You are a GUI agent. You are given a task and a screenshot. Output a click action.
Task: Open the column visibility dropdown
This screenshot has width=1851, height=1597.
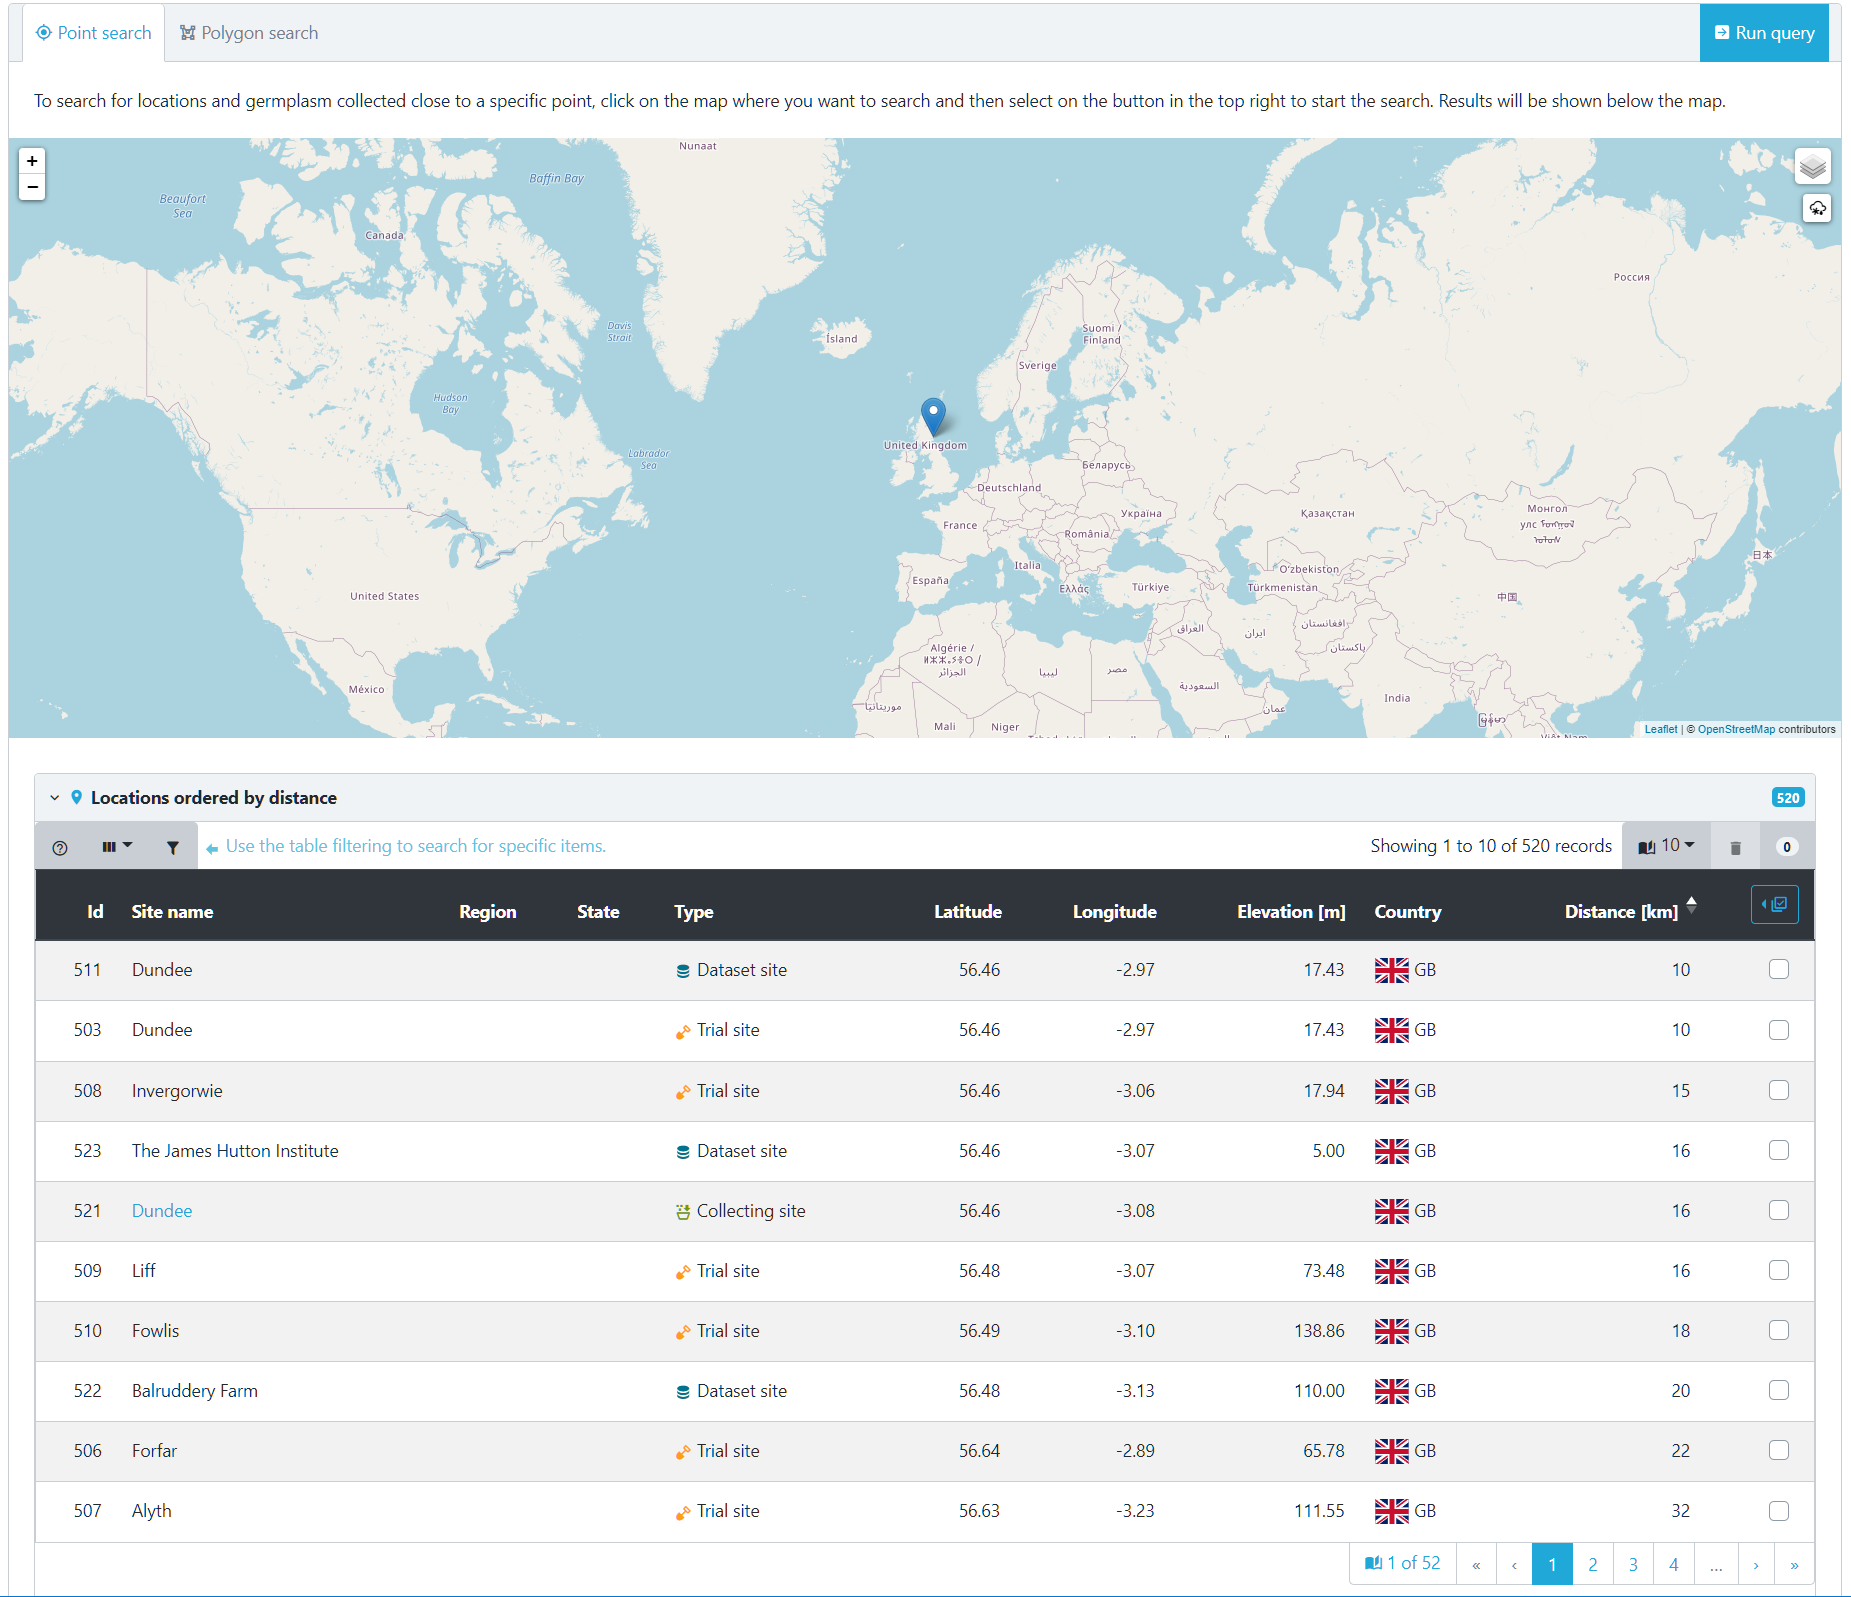[116, 847]
